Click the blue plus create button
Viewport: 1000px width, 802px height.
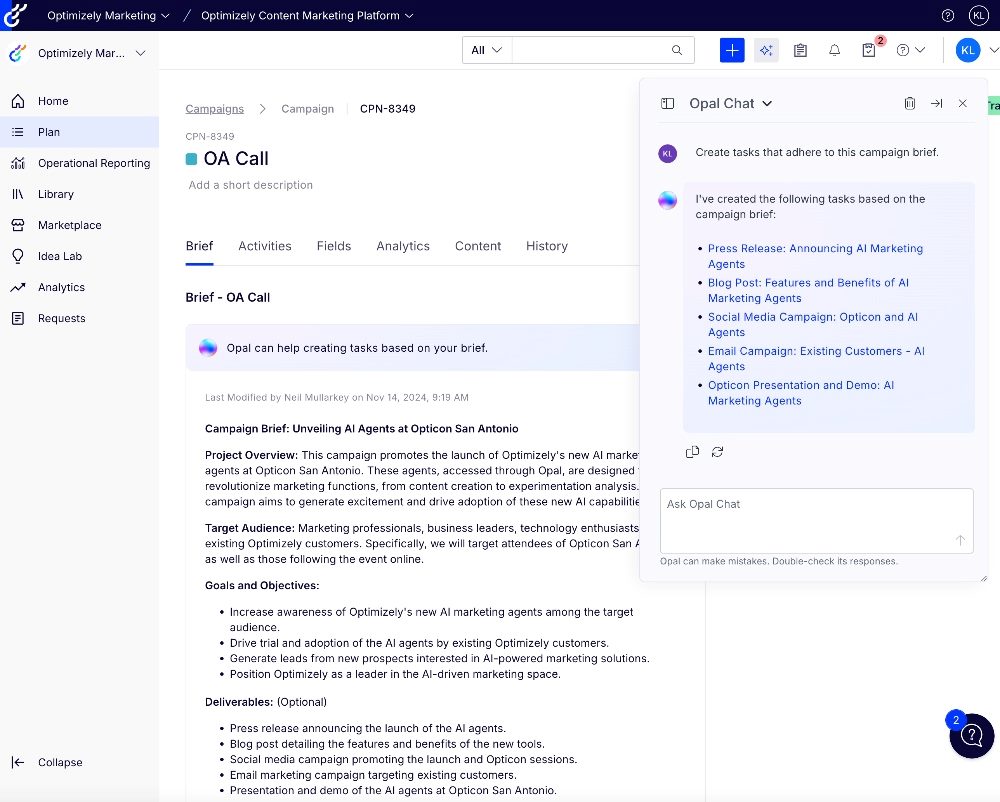point(732,50)
